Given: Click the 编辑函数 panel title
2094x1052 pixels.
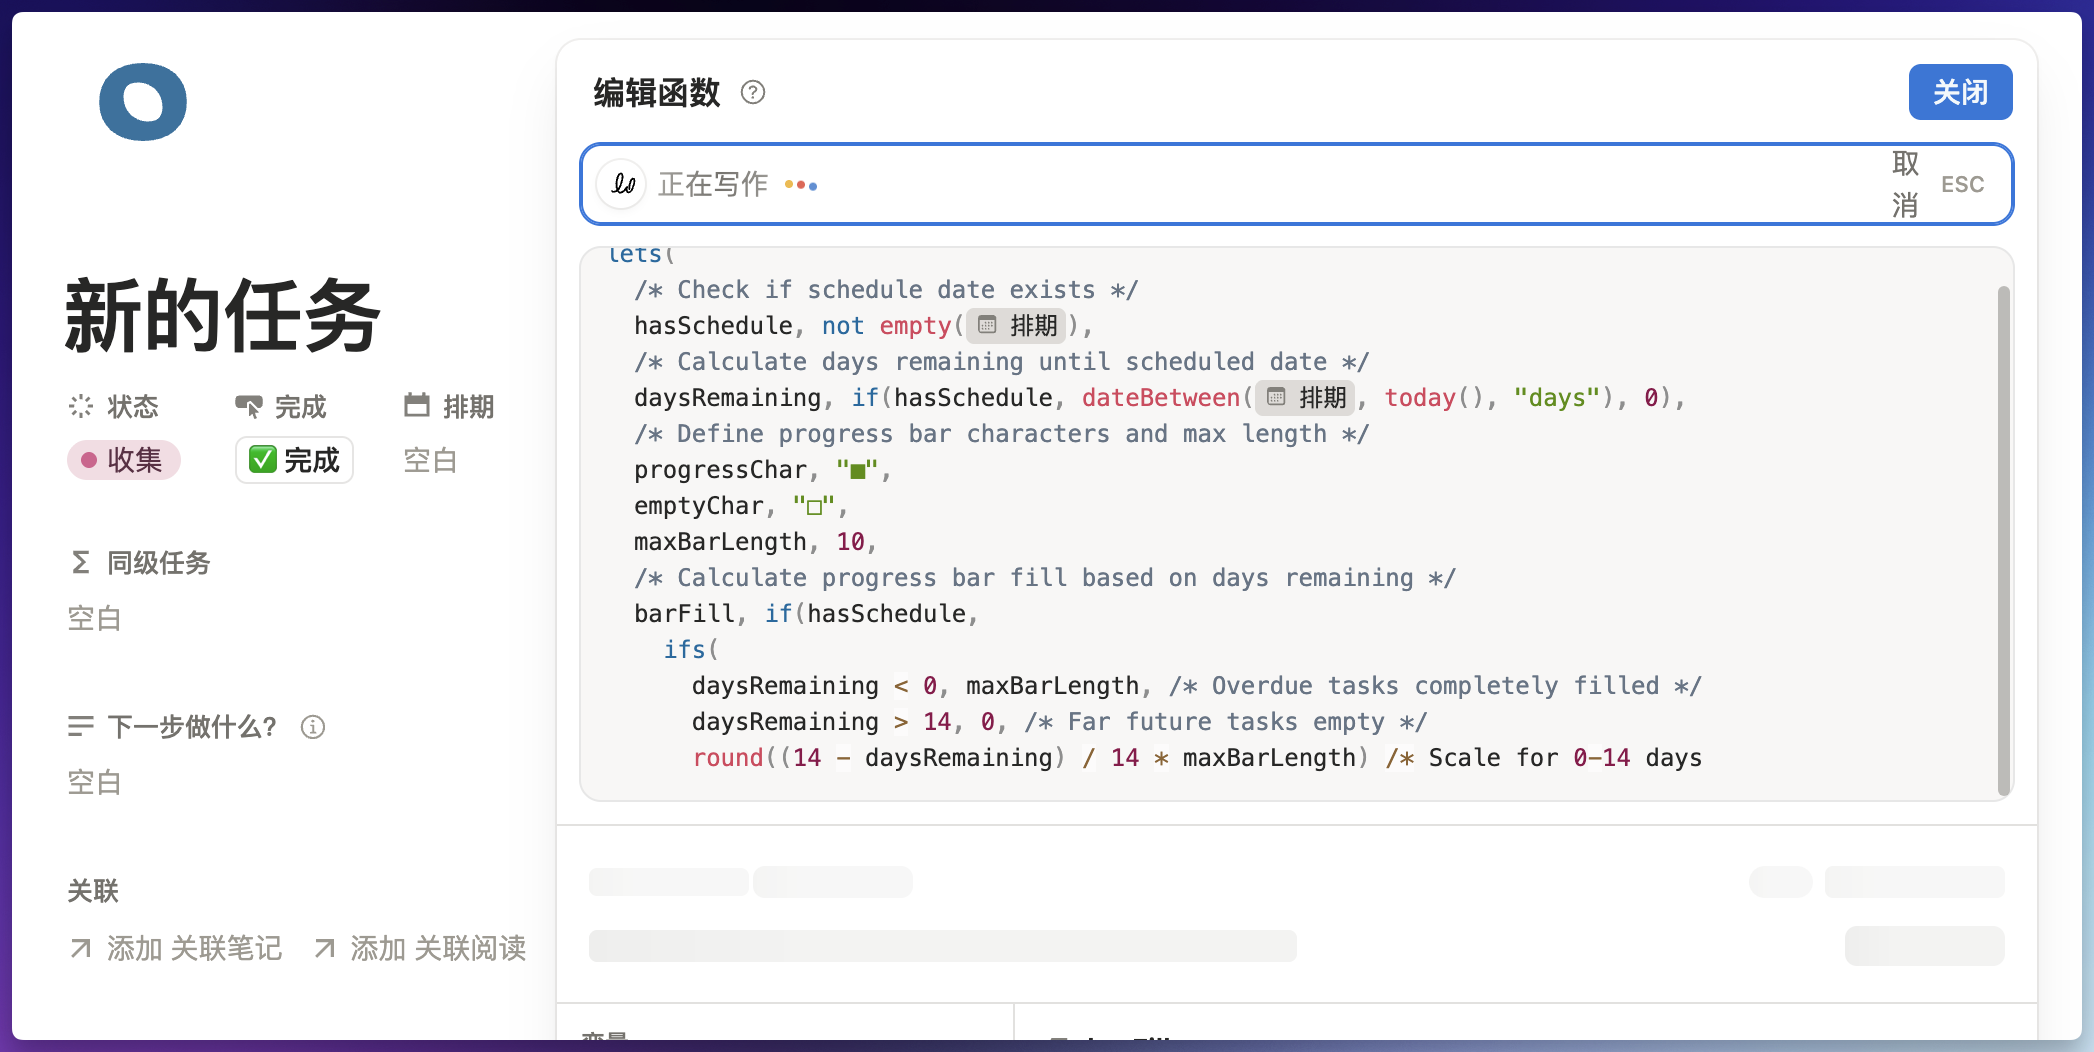Looking at the screenshot, I should [657, 93].
